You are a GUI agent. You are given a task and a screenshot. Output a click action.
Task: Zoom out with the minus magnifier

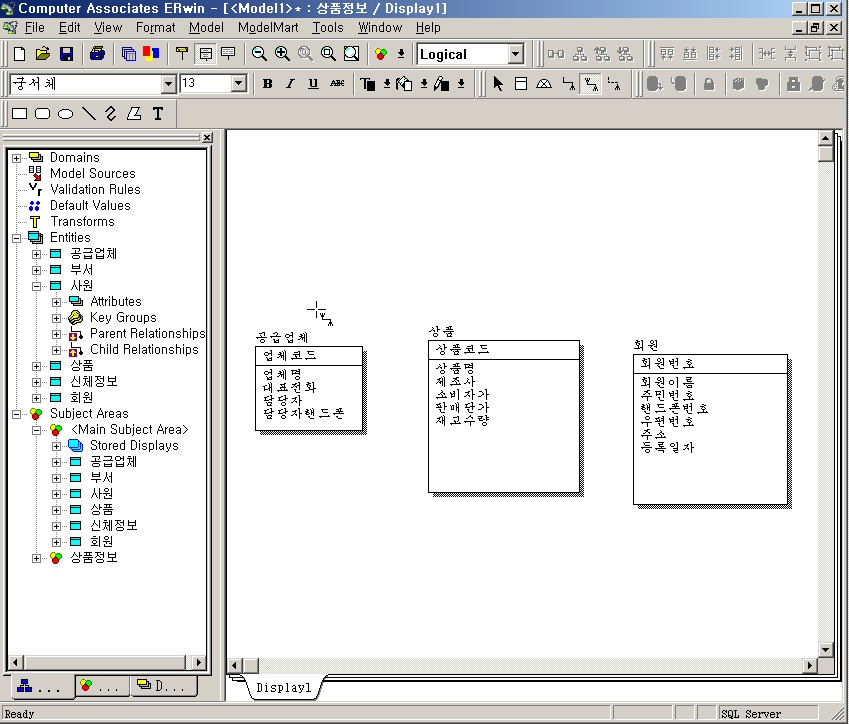[x=259, y=54]
